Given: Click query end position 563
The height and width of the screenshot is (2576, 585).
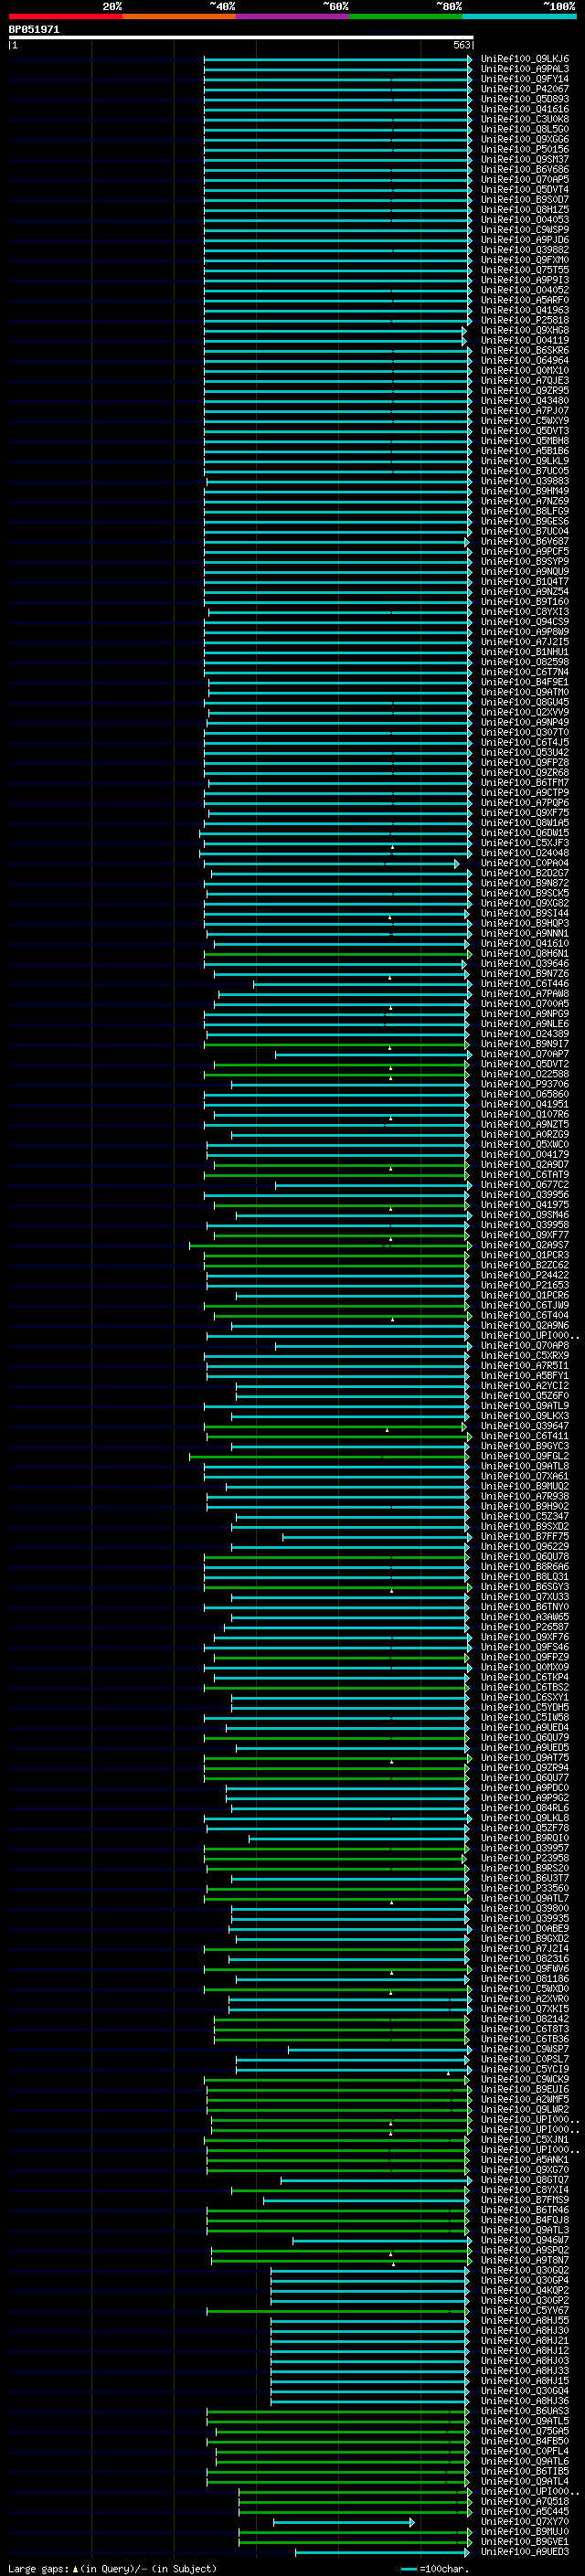Looking at the screenshot, I should point(462,45).
